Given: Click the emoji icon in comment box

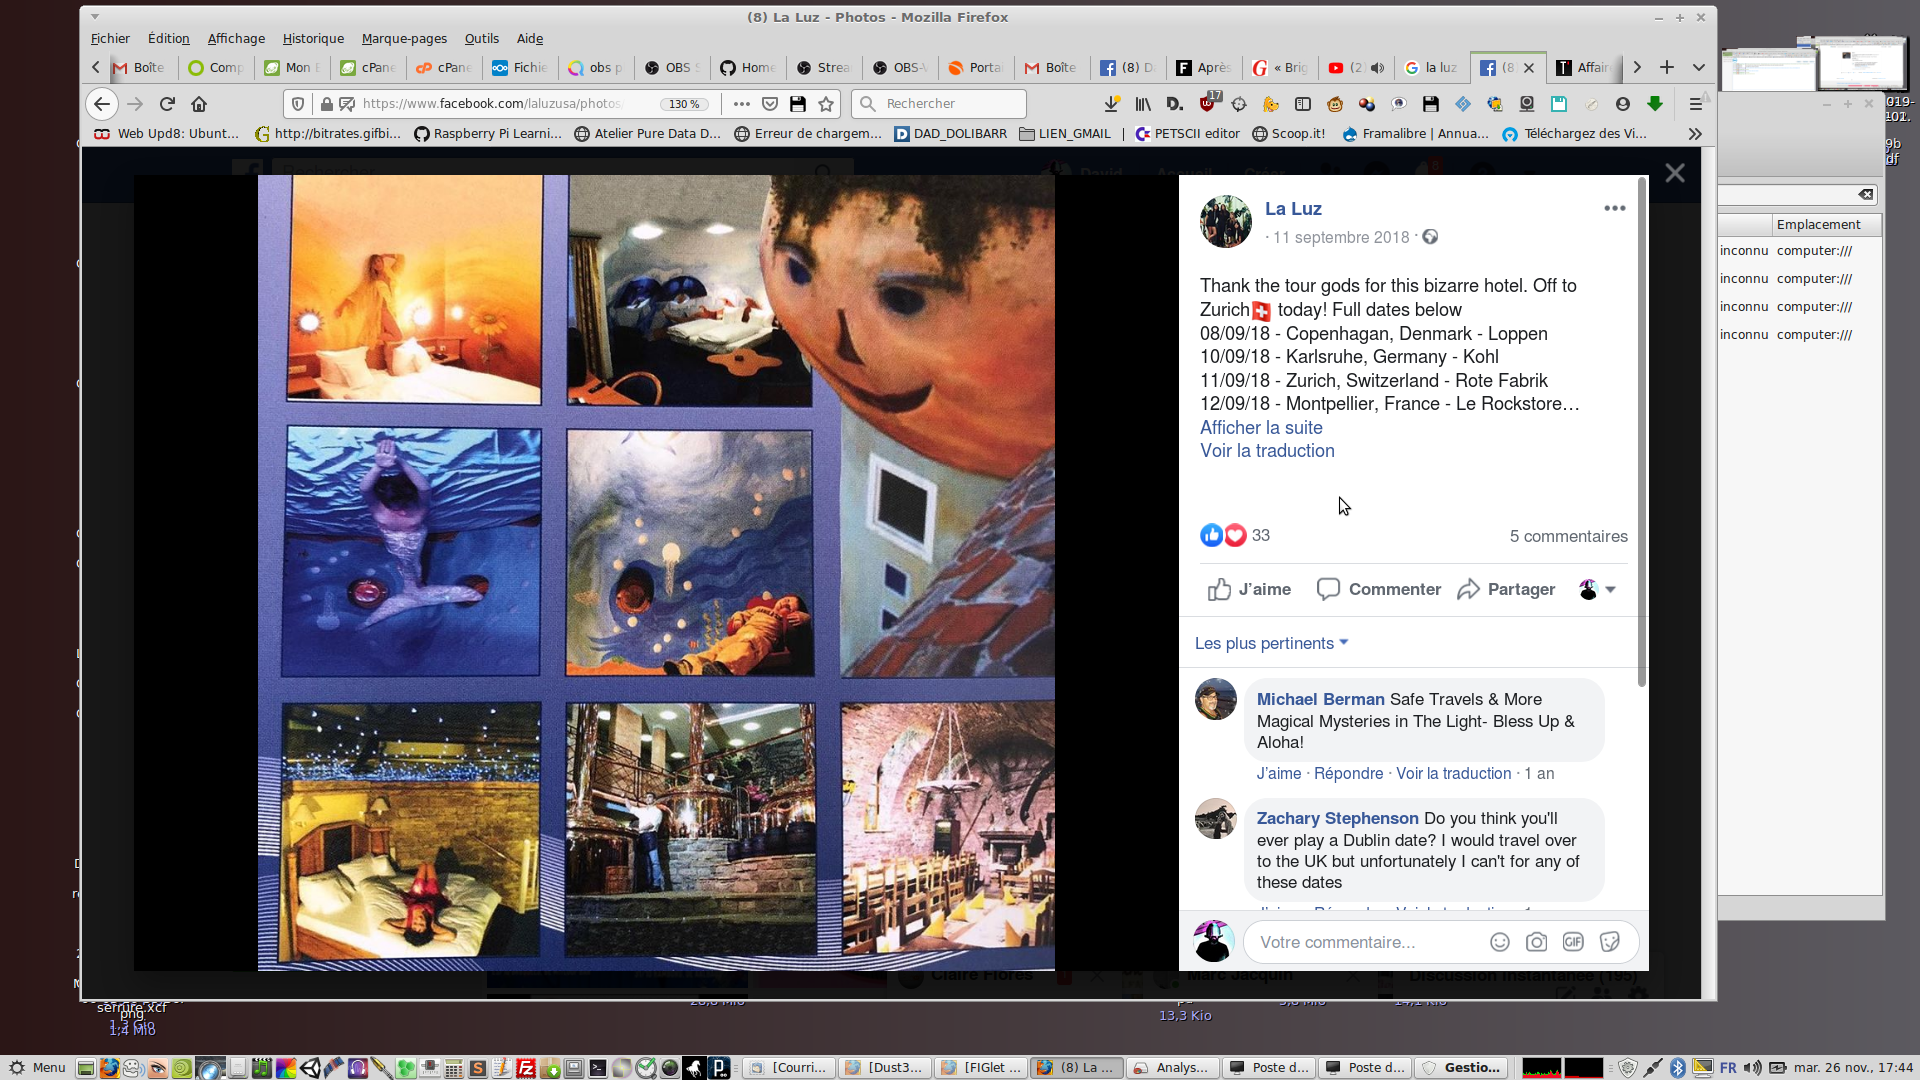Looking at the screenshot, I should click(1499, 942).
